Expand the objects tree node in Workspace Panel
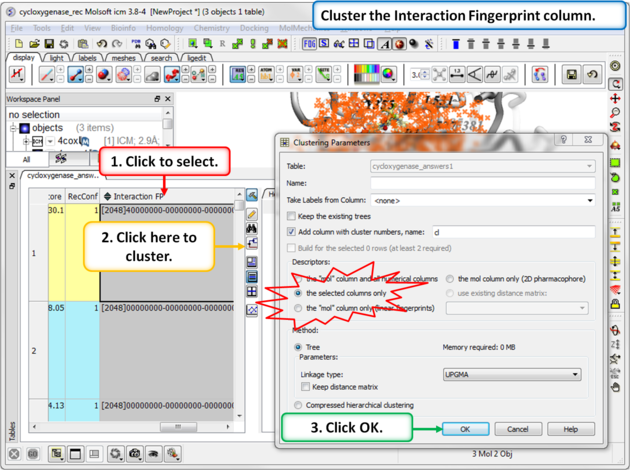Image resolution: width=630 pixels, height=470 pixels. pos(13,128)
